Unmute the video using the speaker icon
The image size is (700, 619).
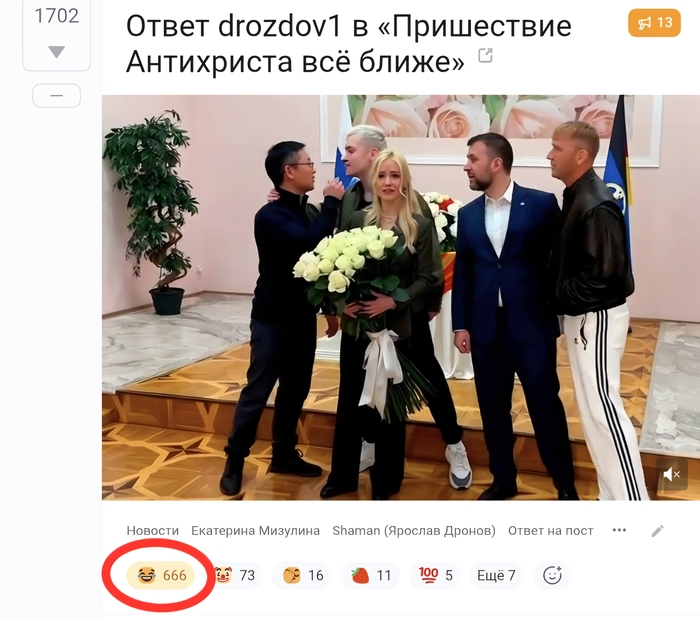[671, 474]
